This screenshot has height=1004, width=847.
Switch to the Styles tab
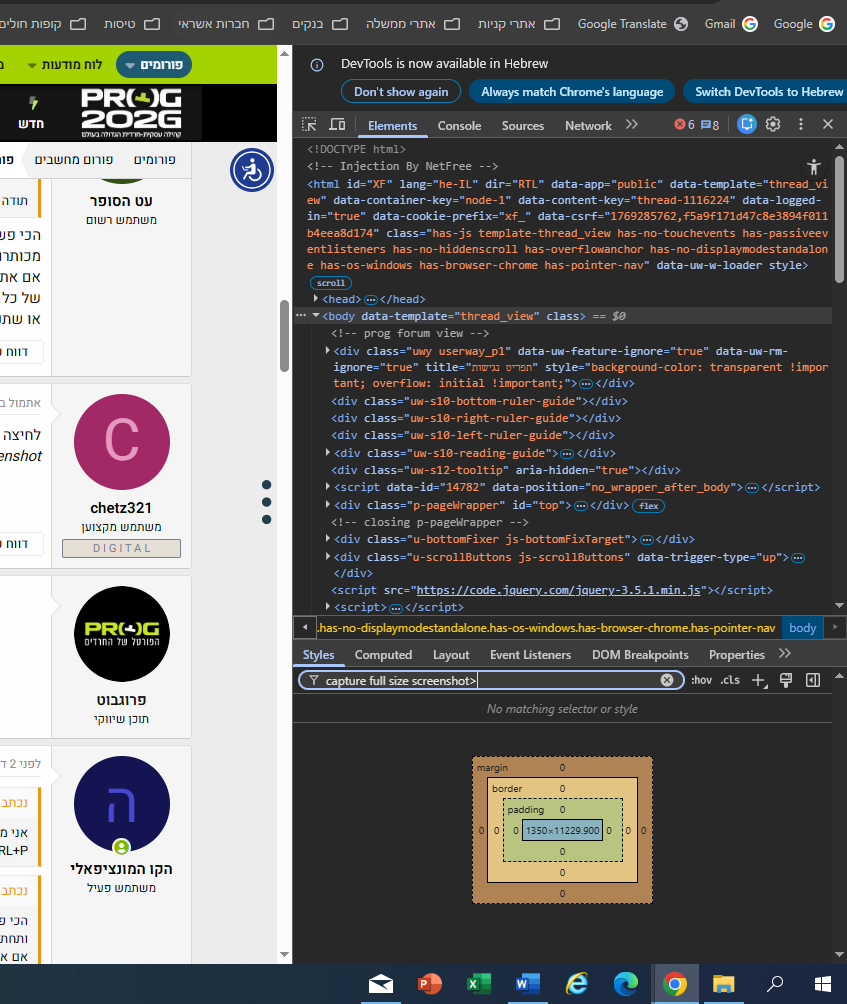(x=318, y=654)
